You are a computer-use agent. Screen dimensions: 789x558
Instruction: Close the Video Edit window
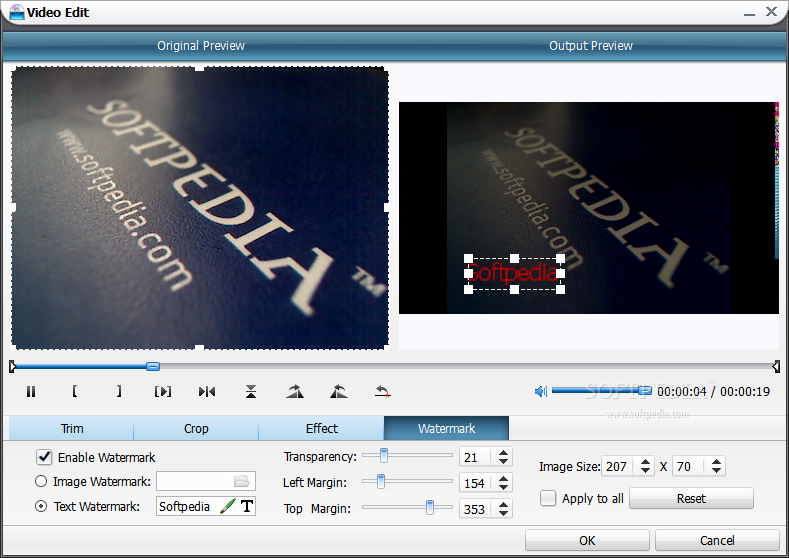click(771, 12)
